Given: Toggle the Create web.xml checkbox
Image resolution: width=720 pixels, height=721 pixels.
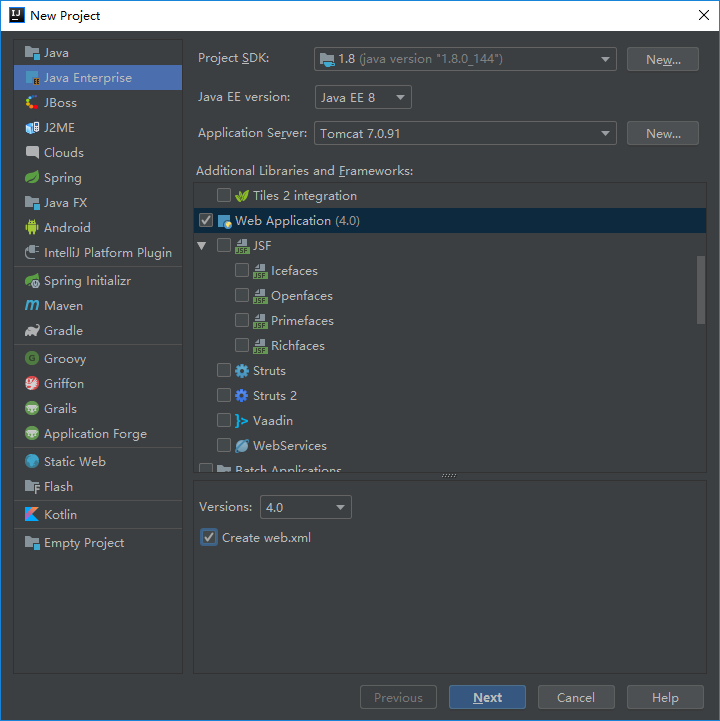Looking at the screenshot, I should 209,537.
